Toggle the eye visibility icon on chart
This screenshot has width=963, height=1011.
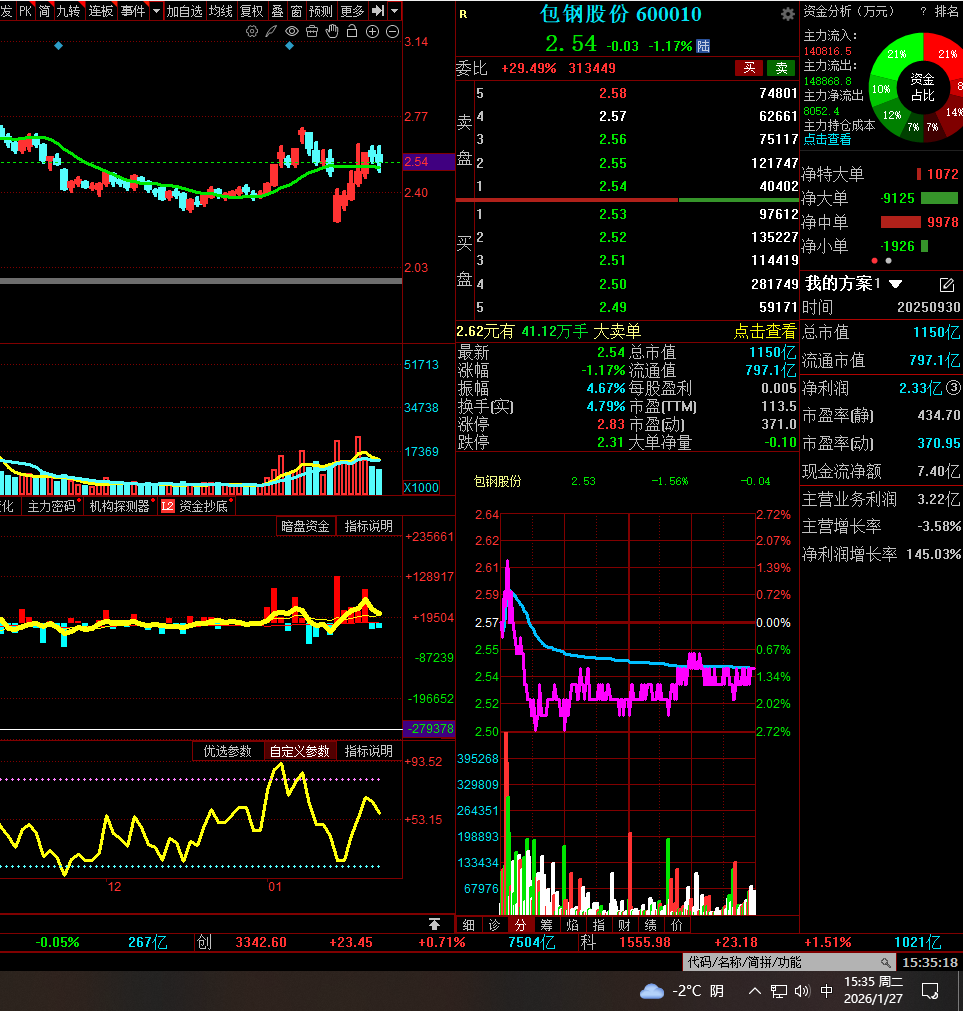tap(292, 31)
